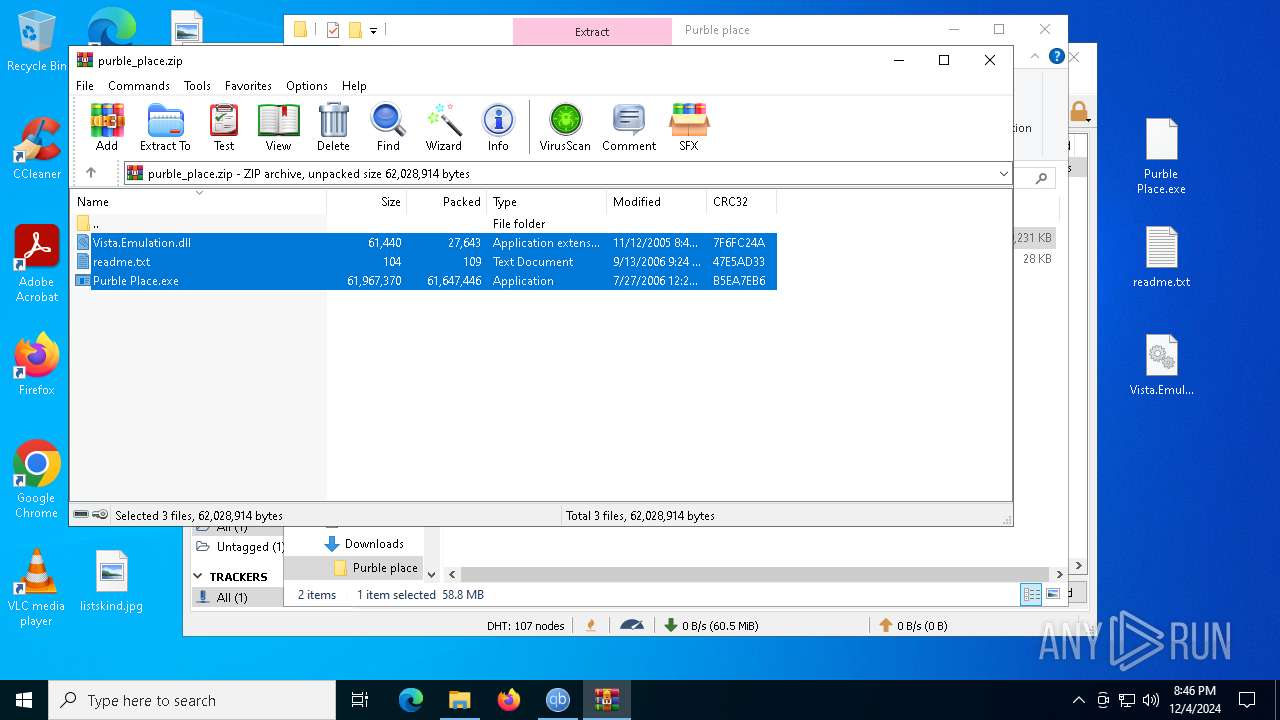Open Task View on the taskbar
The height and width of the screenshot is (720, 1280).
click(x=361, y=700)
